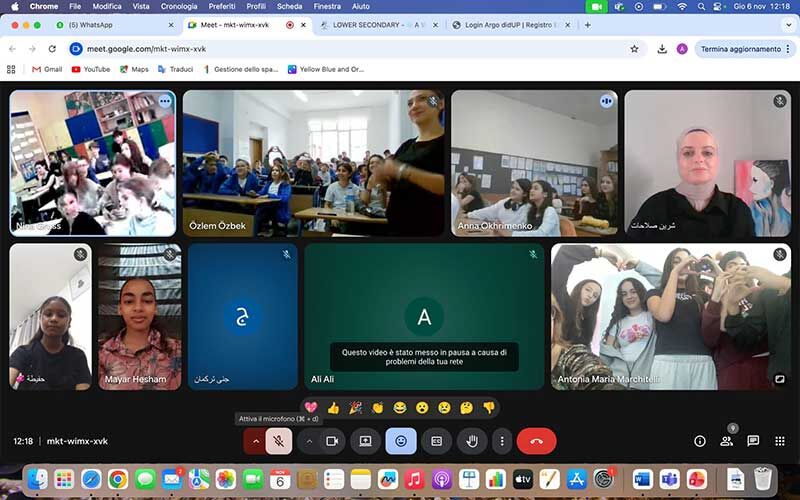Open Gestione dello spa... bookmark
The width and height of the screenshot is (800, 500).
point(241,69)
